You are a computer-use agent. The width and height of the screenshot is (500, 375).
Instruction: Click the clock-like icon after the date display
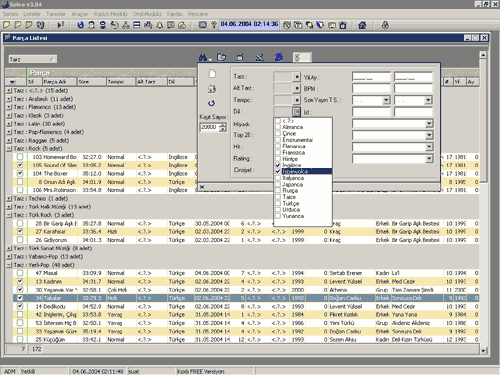(287, 25)
